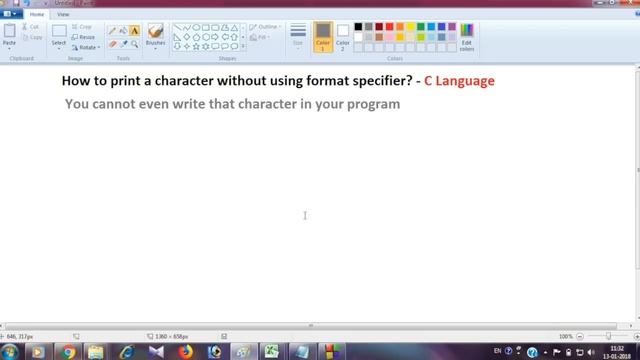Select the Left arrow shape
Viewport: 640px width, 360px height.
(225, 37)
